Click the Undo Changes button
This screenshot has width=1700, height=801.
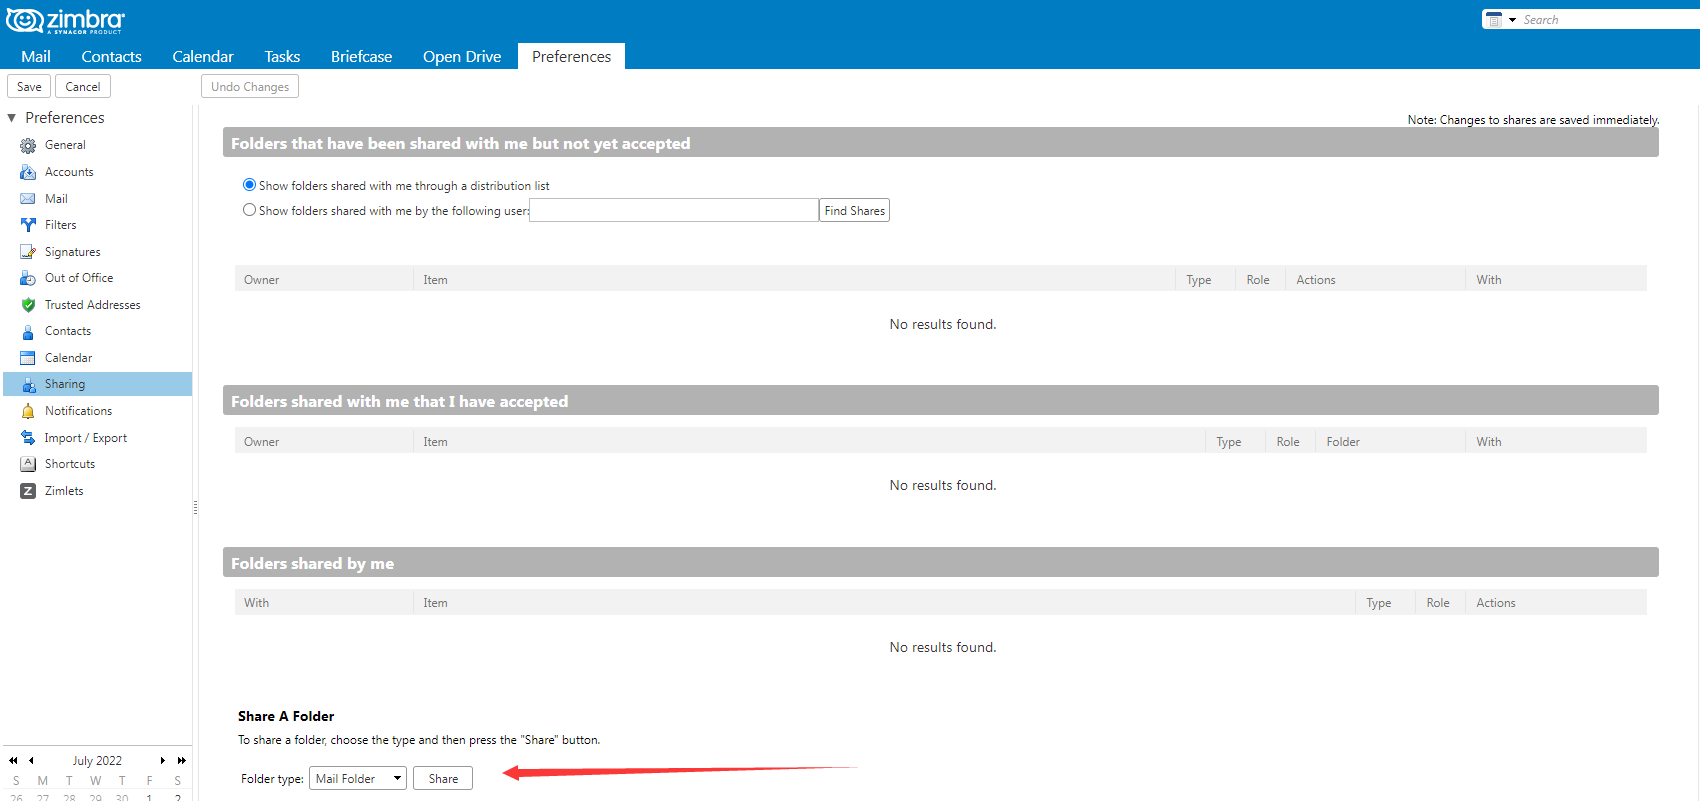[250, 87]
